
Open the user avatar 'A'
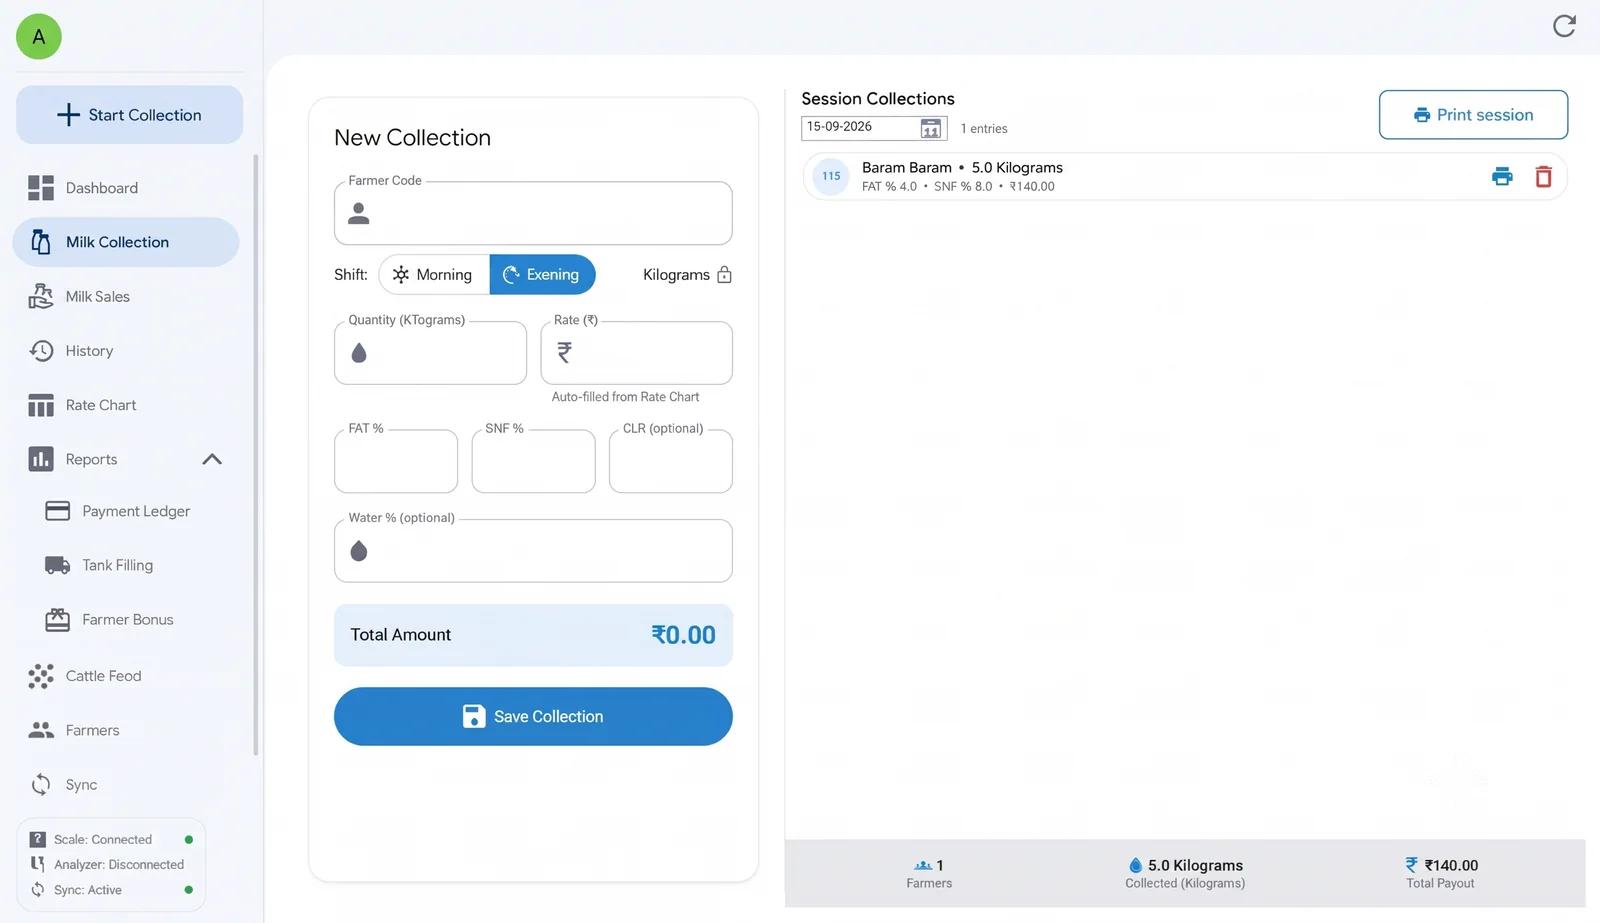coord(39,37)
